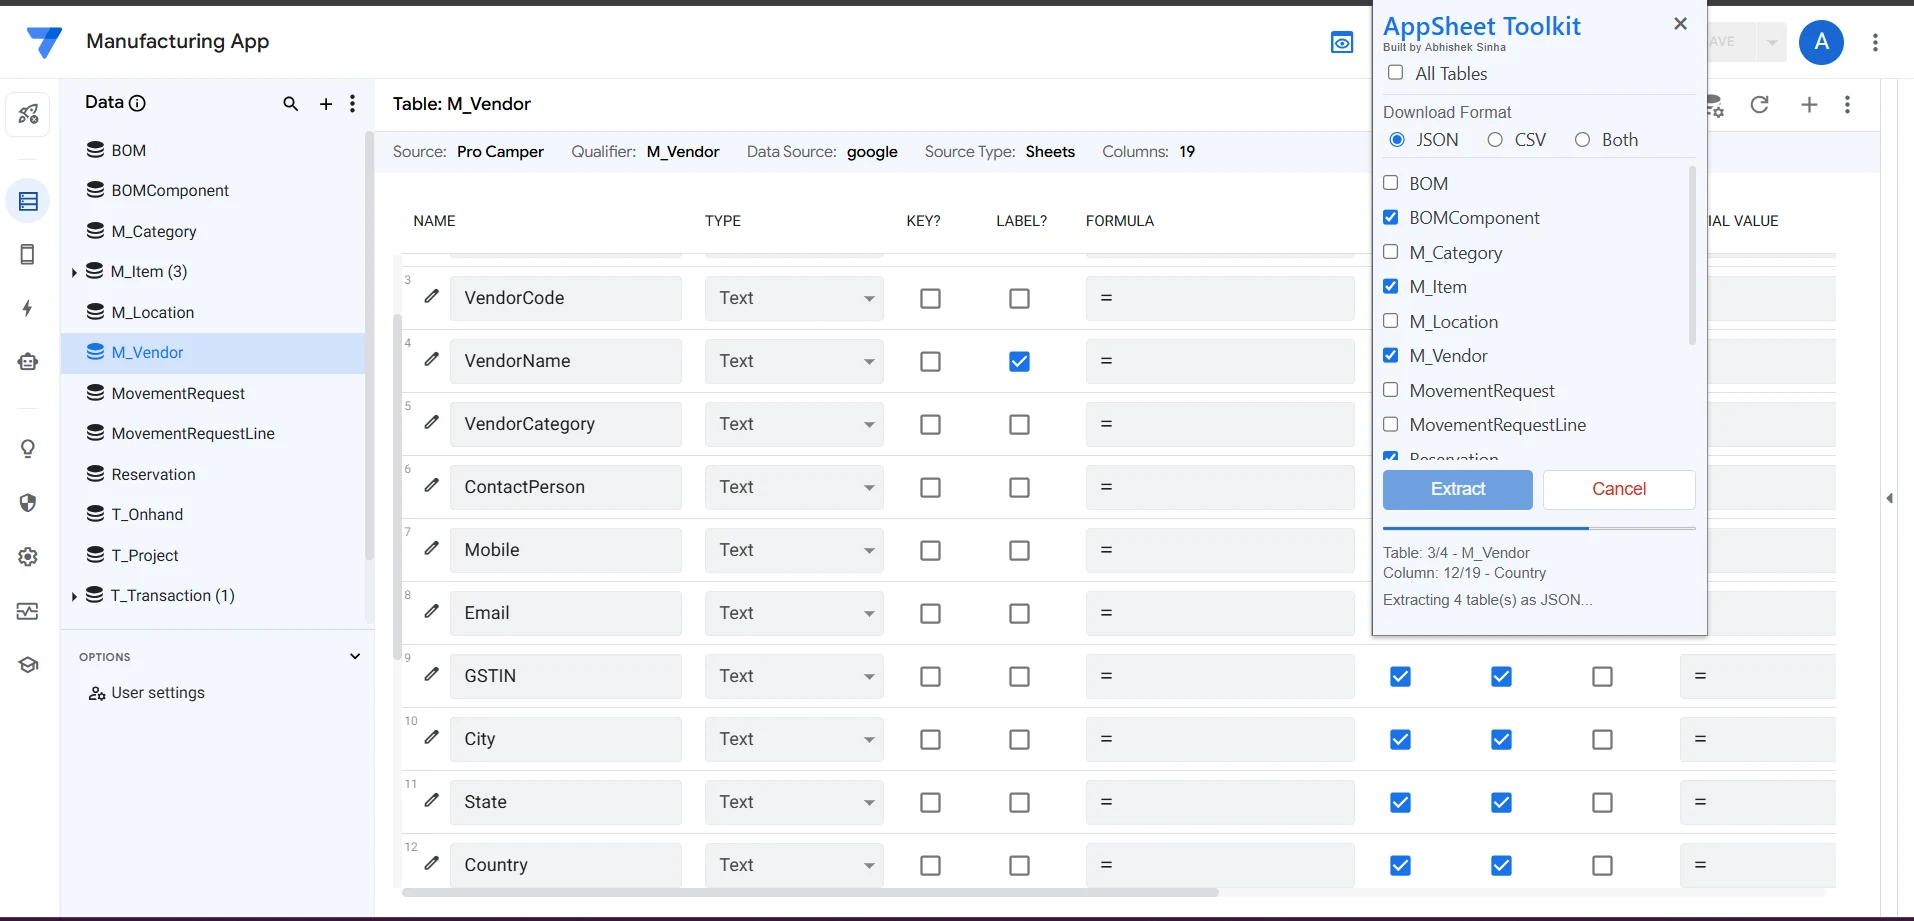Check MovementRequestLine in Toolkit list

pos(1391,424)
